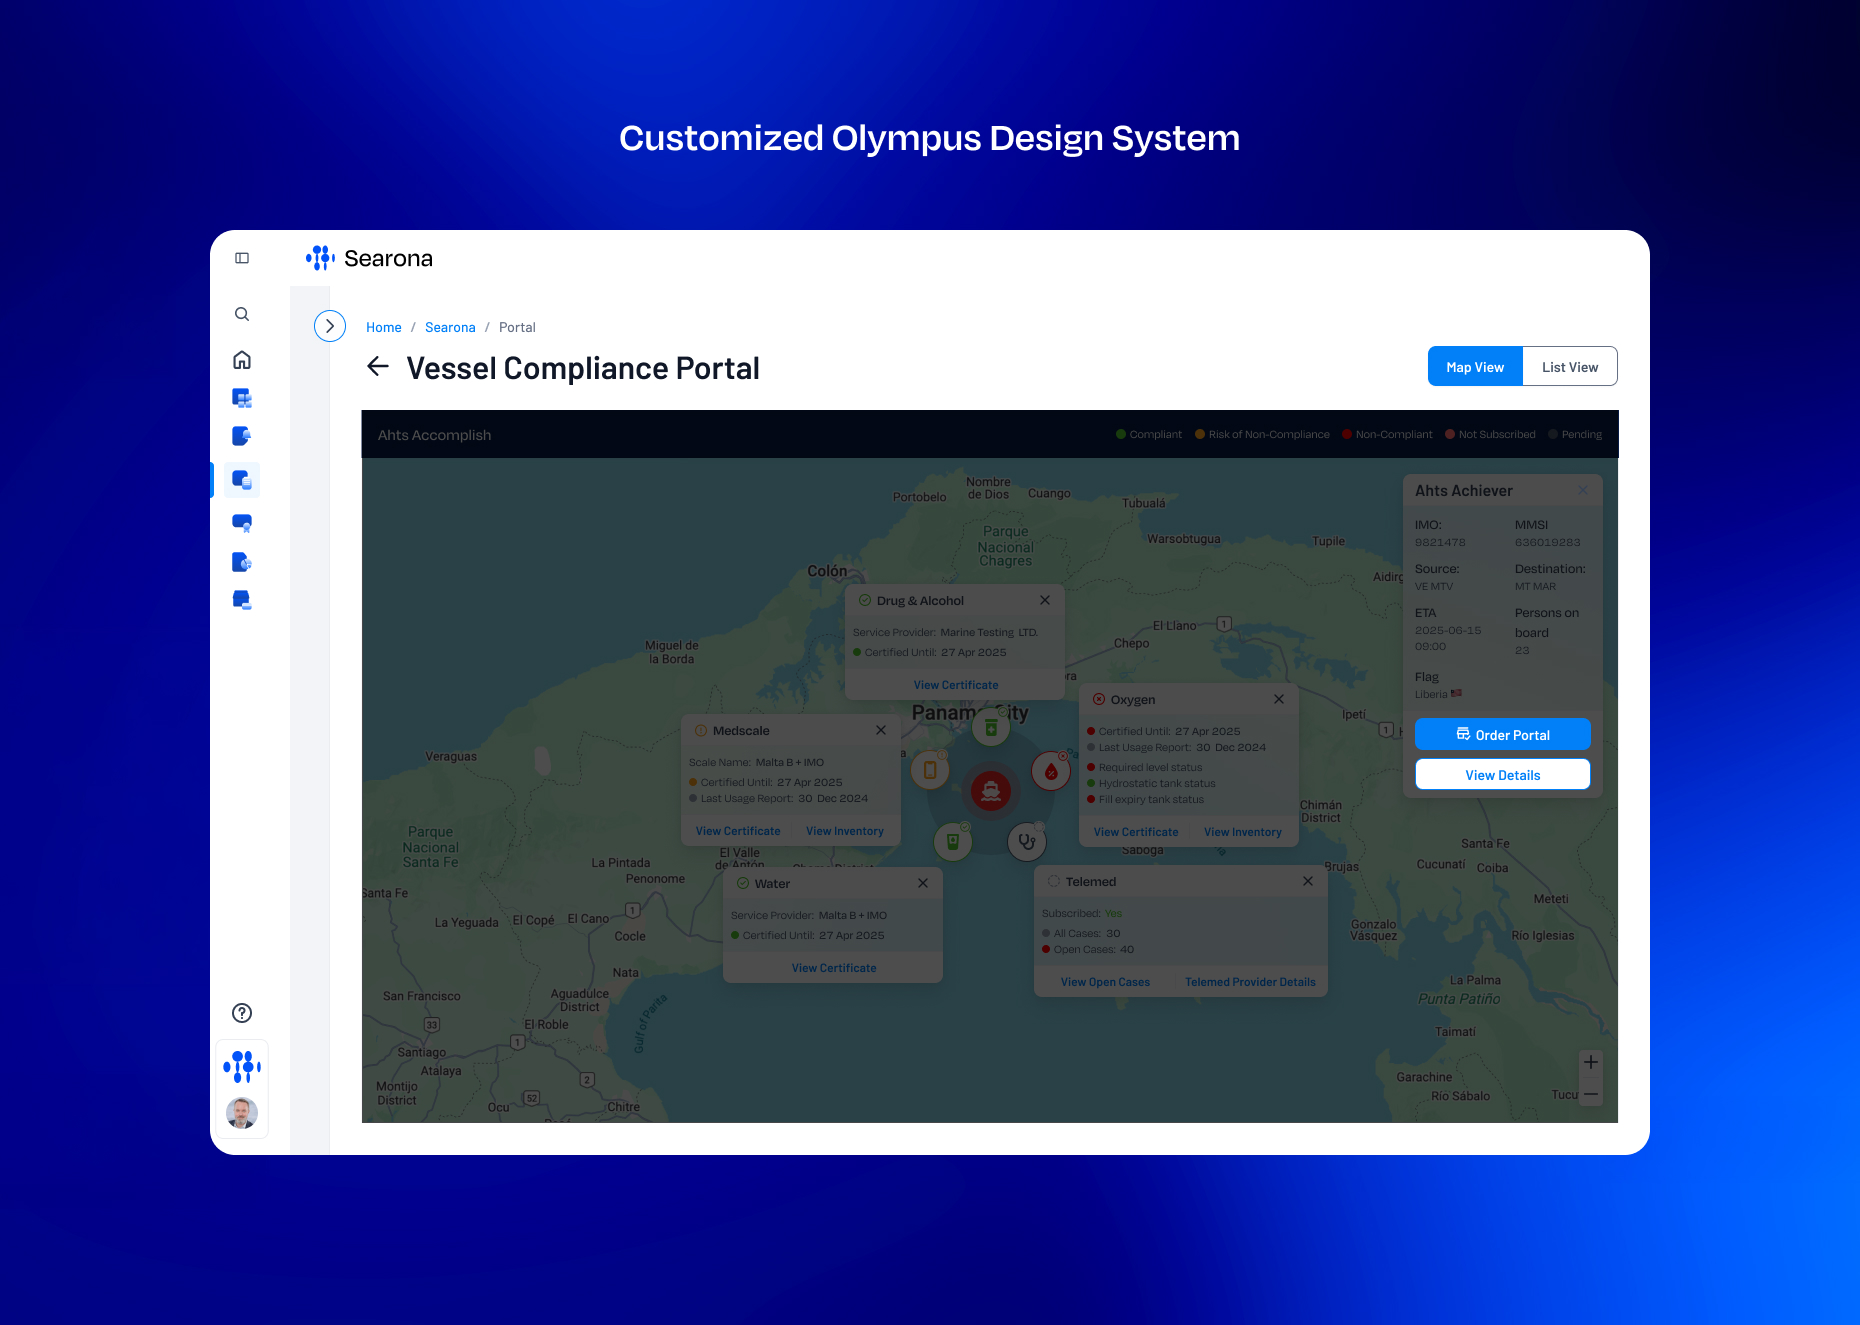Image resolution: width=1860 pixels, height=1325 pixels.
Task: Close the Water card
Action: coord(923,883)
